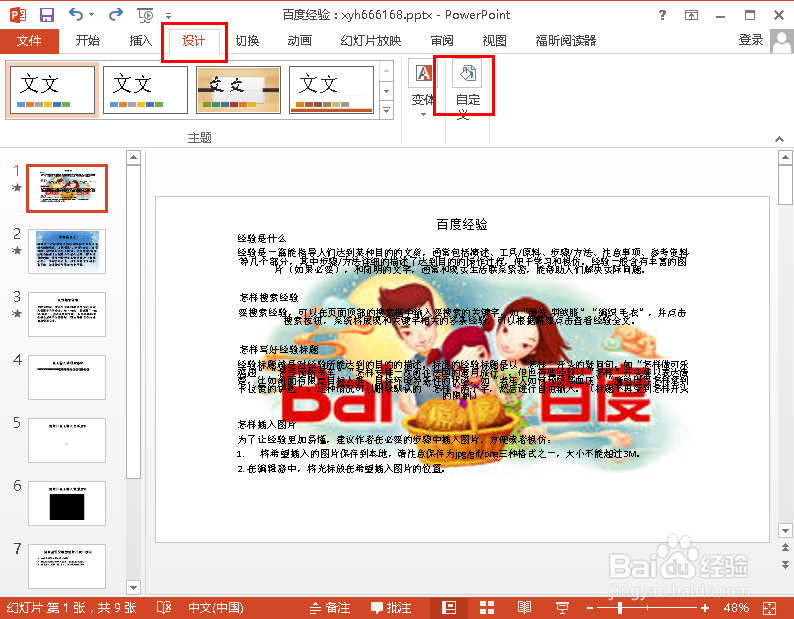Switch to the 动画 tab

300,41
